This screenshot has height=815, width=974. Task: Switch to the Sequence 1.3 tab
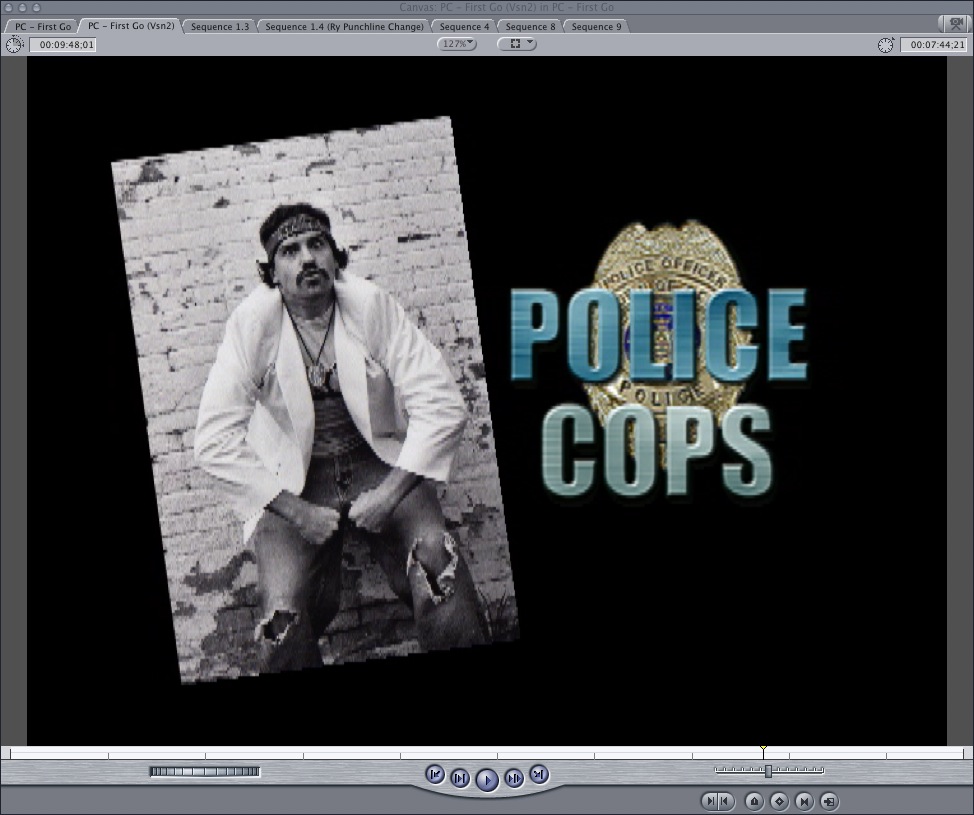click(220, 26)
